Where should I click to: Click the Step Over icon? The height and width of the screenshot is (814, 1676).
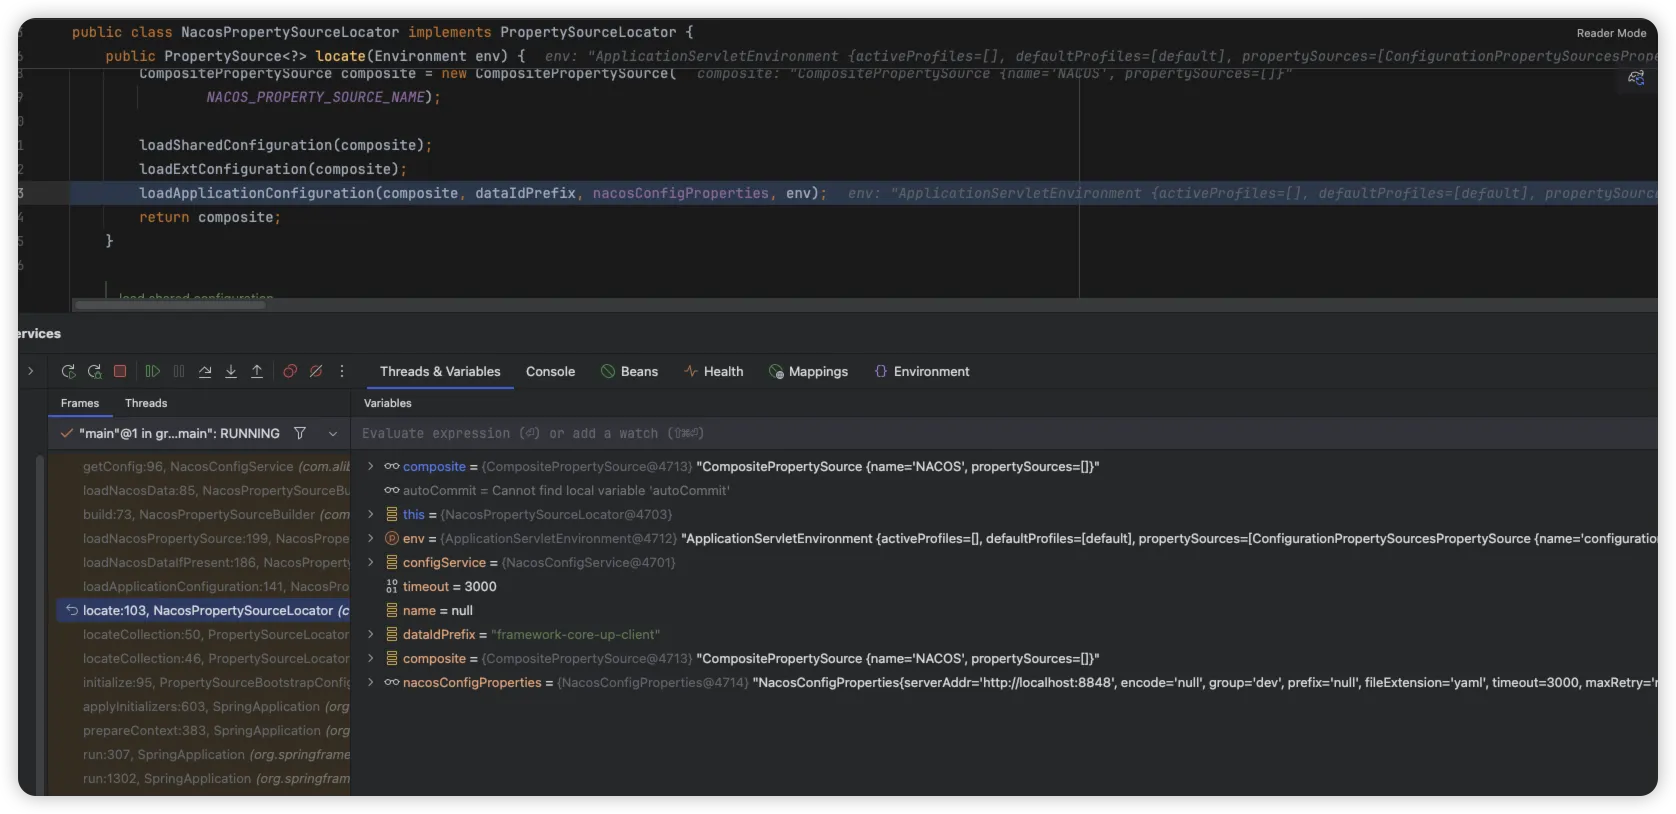[x=205, y=372]
